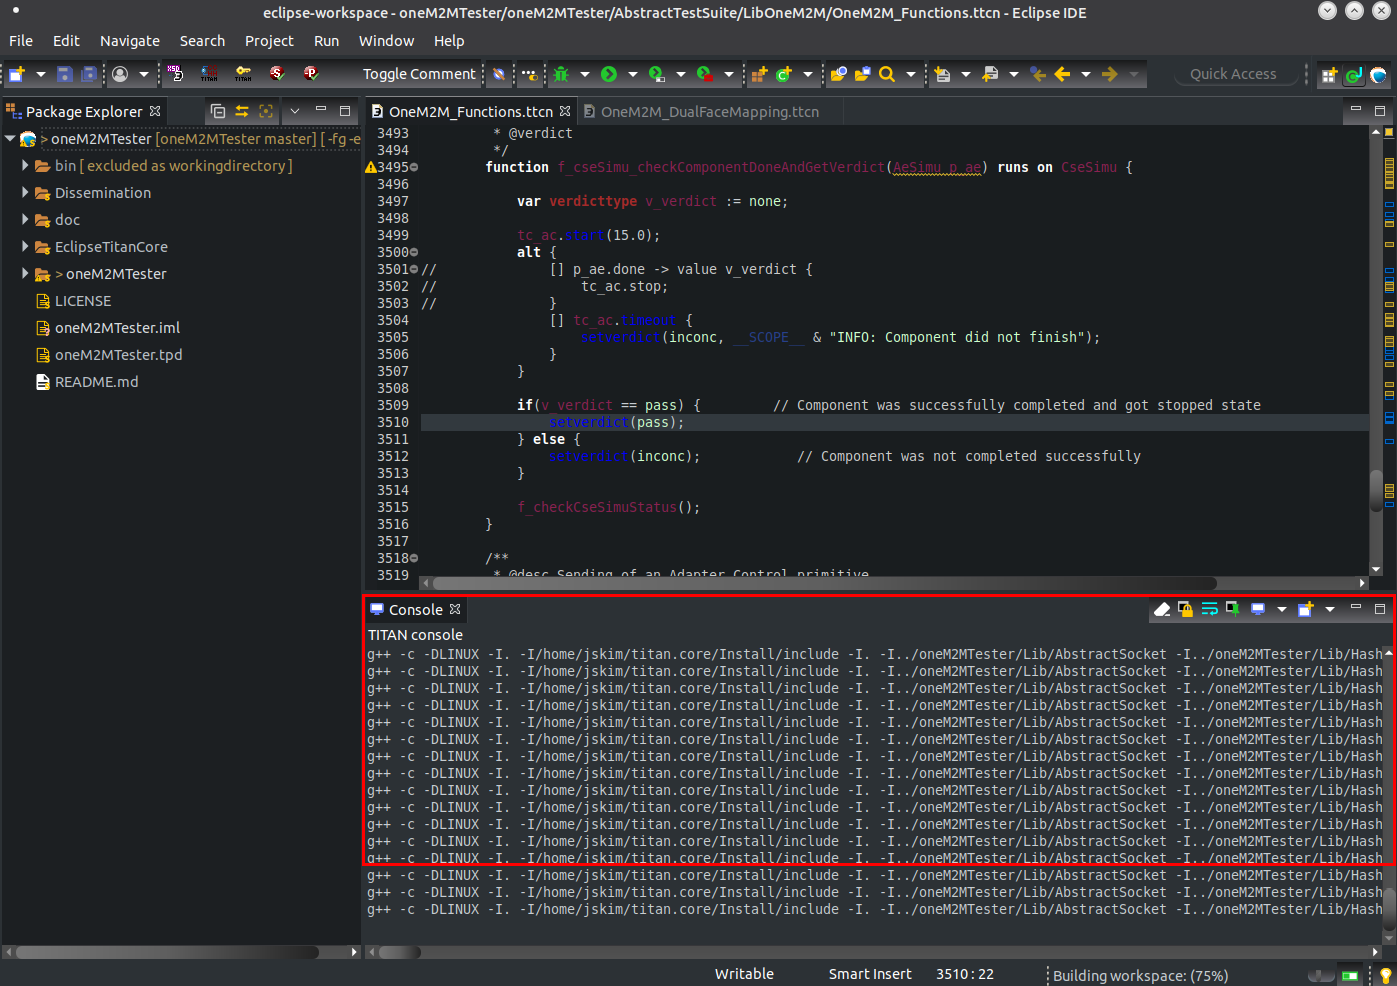This screenshot has height=986, width=1397.
Task: Click the Back navigation arrow
Action: tap(1062, 74)
